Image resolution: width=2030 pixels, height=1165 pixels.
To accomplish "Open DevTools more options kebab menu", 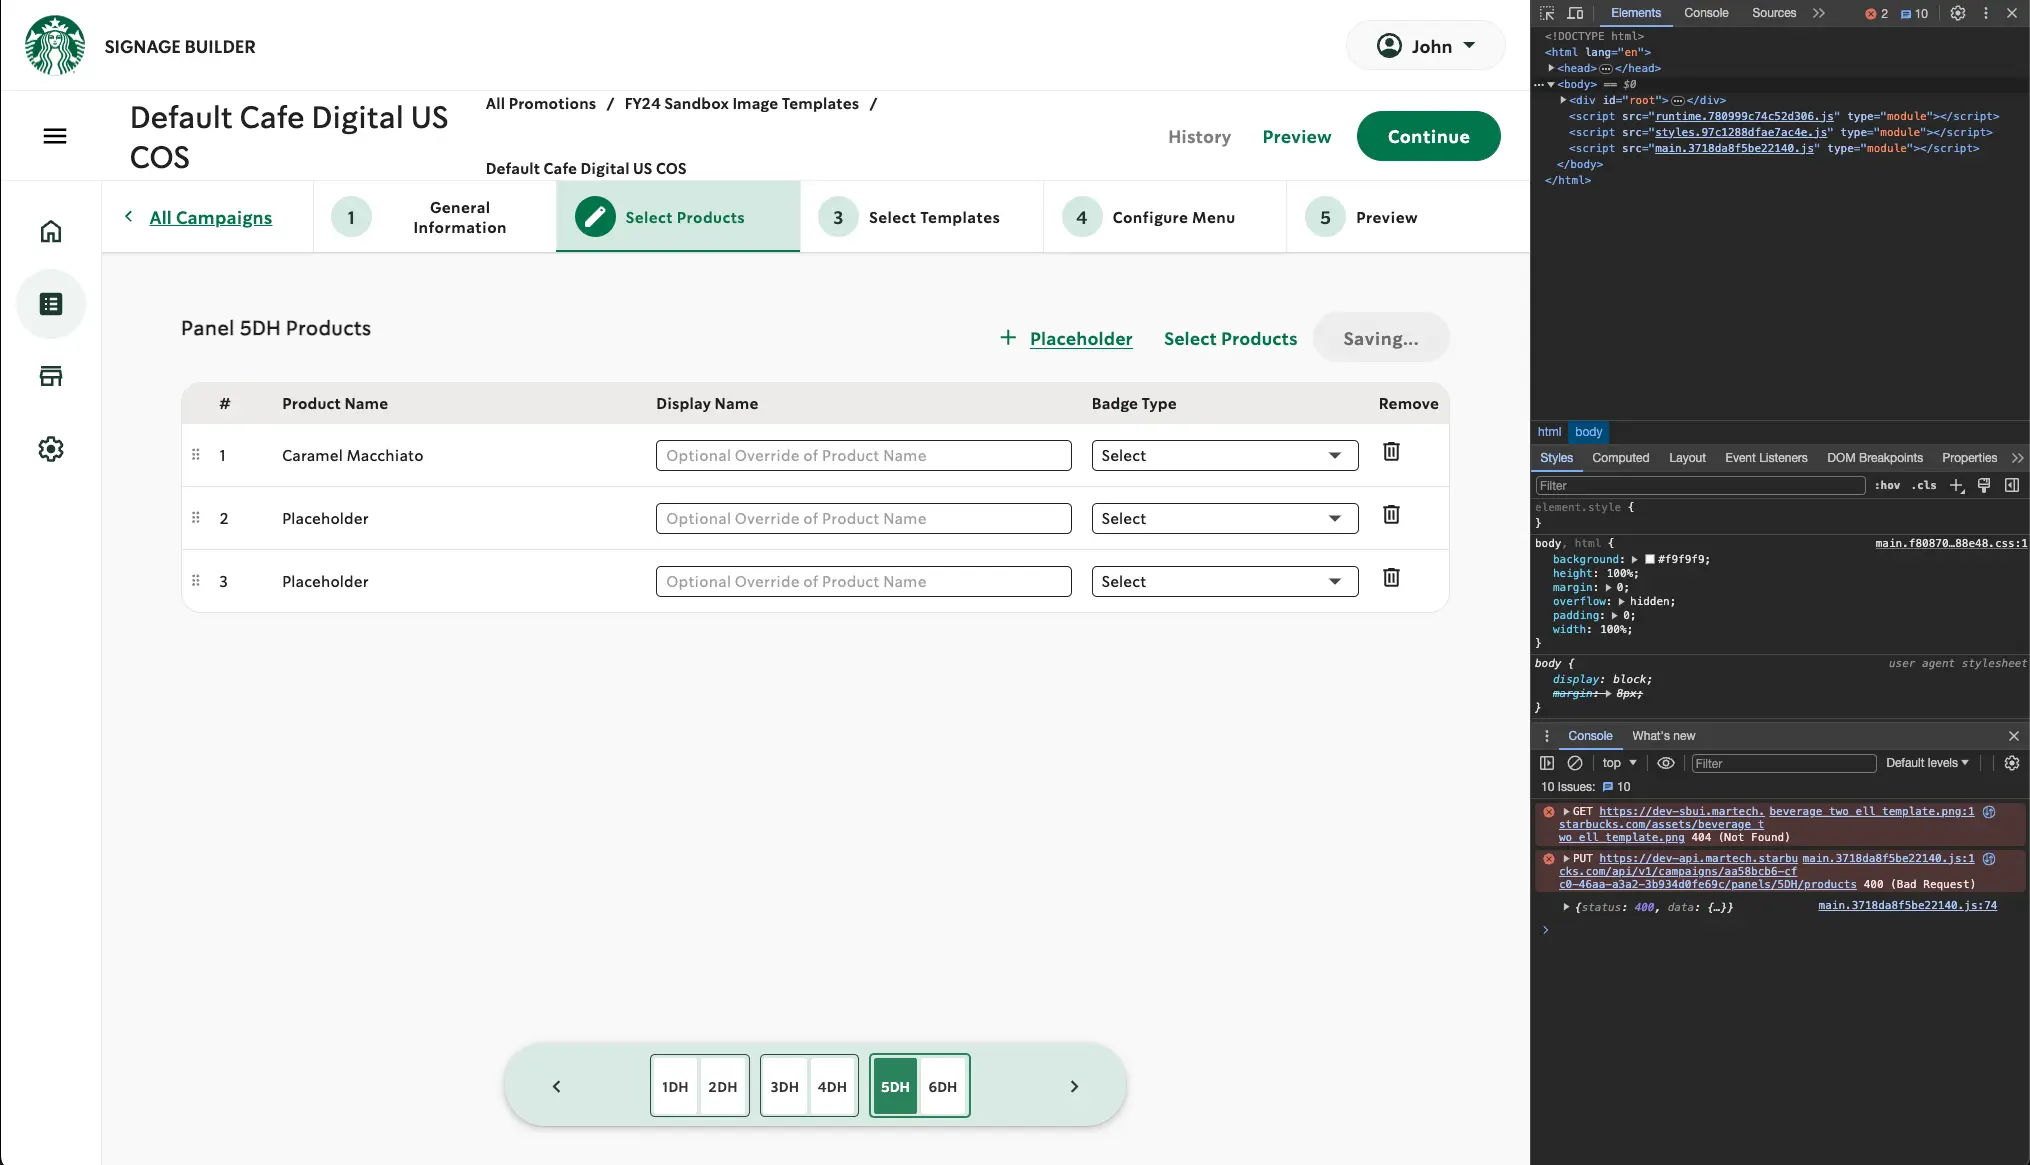I will (x=1986, y=13).
